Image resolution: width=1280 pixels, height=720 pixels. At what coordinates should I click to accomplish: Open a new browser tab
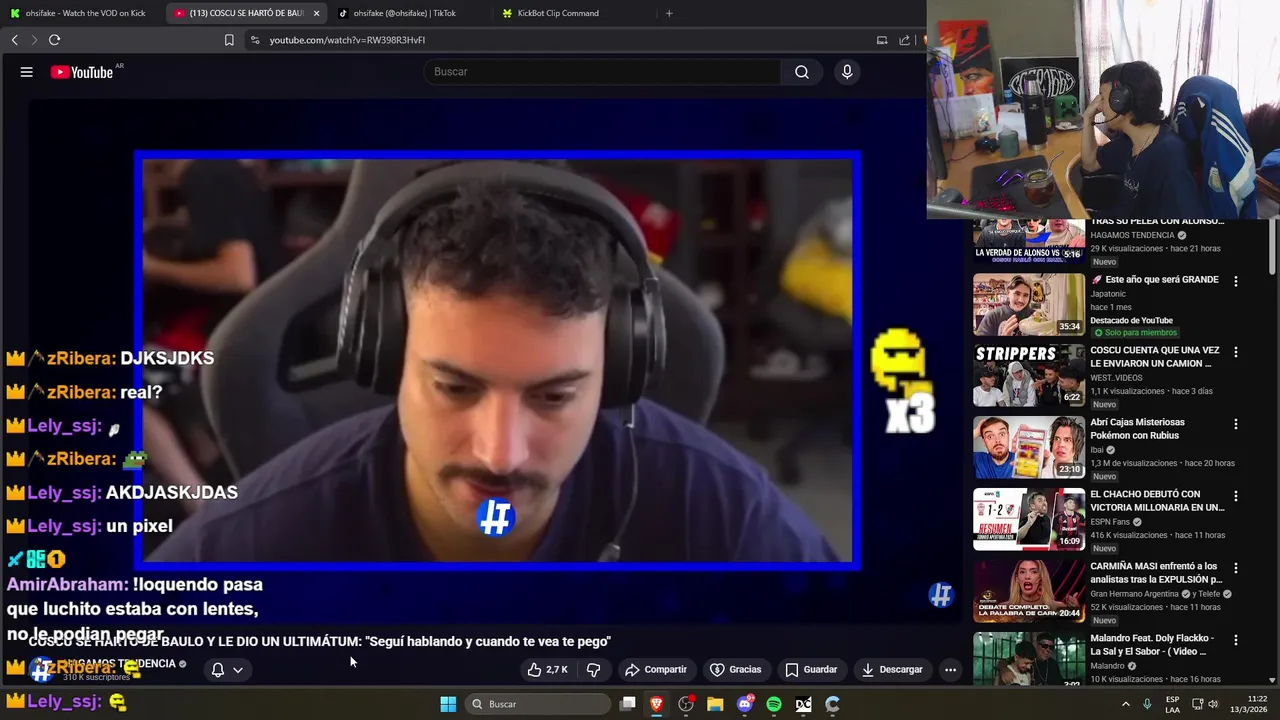tap(669, 13)
